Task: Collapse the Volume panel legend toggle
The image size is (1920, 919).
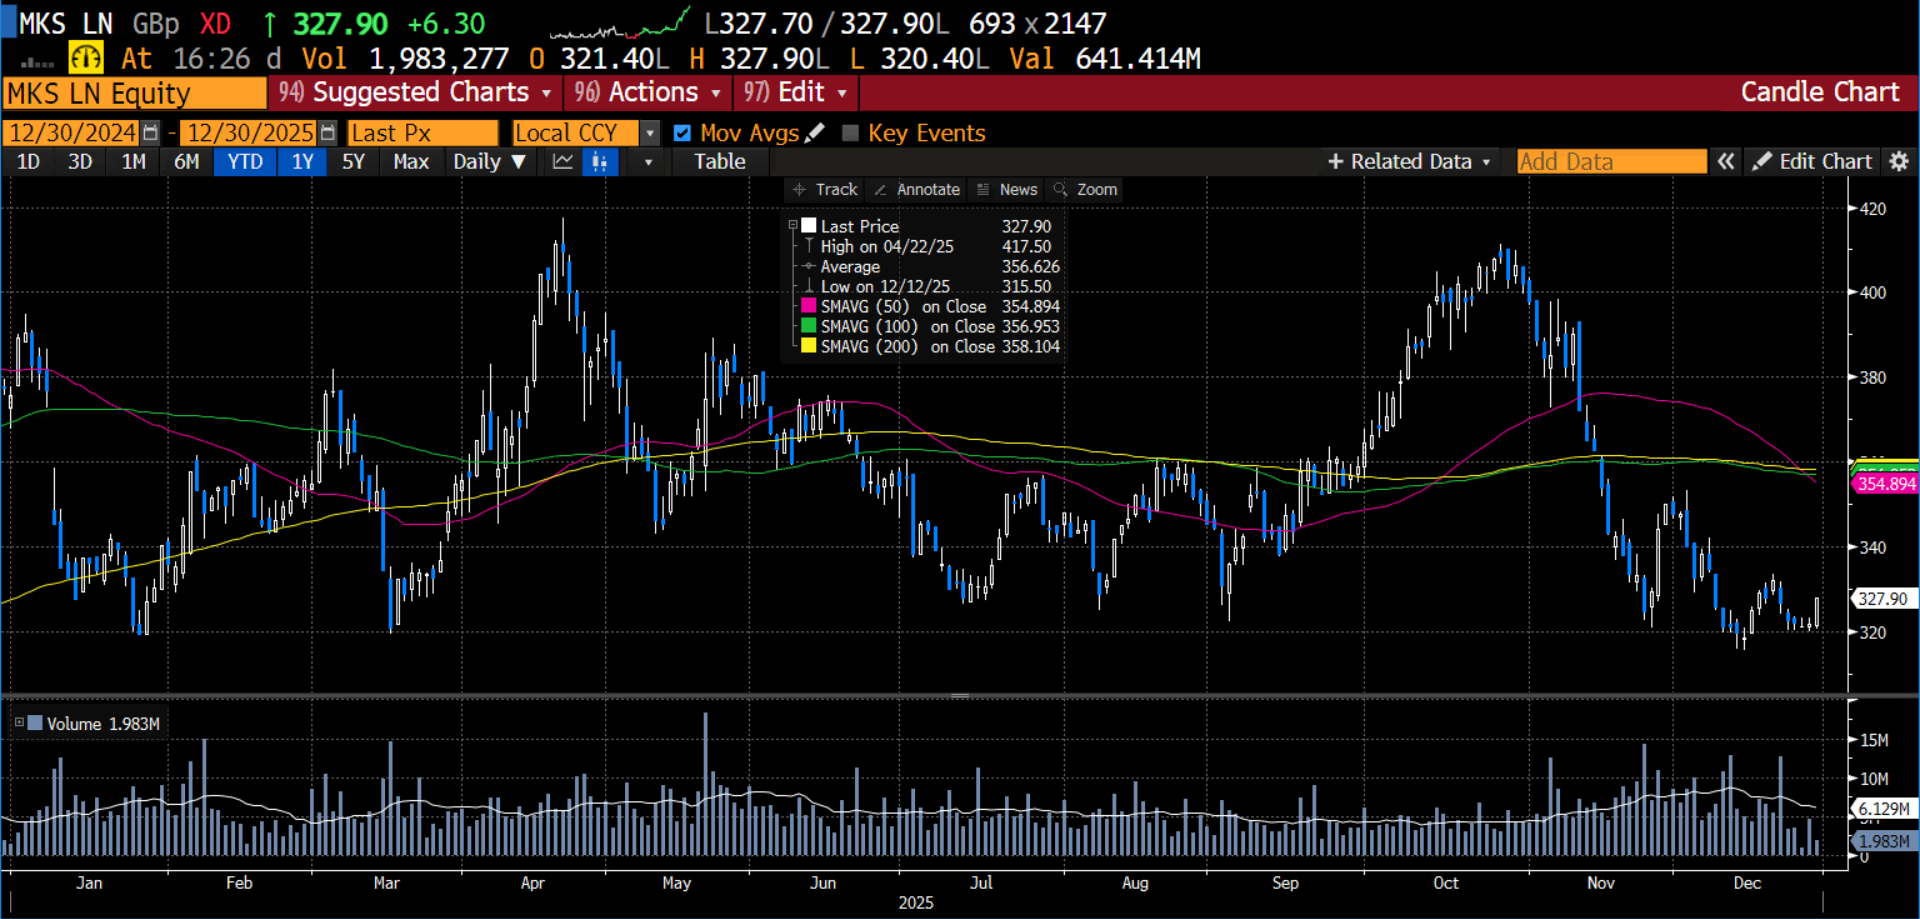Action: coord(19,723)
